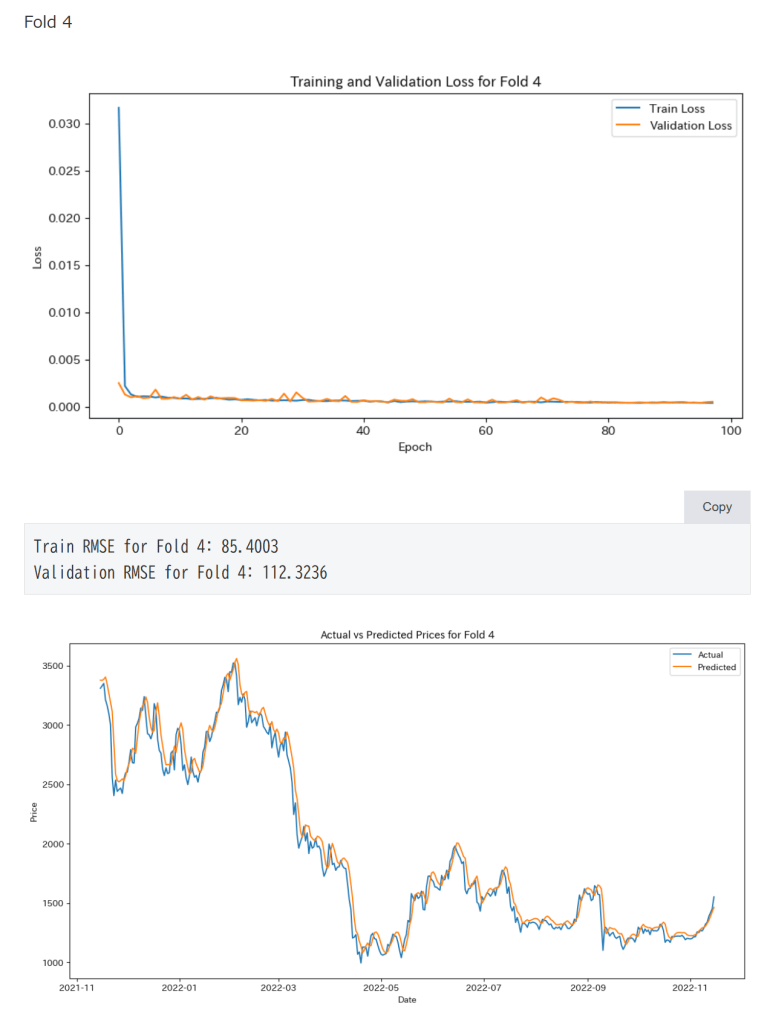Select the "Train Loss" legend label

coord(678,109)
